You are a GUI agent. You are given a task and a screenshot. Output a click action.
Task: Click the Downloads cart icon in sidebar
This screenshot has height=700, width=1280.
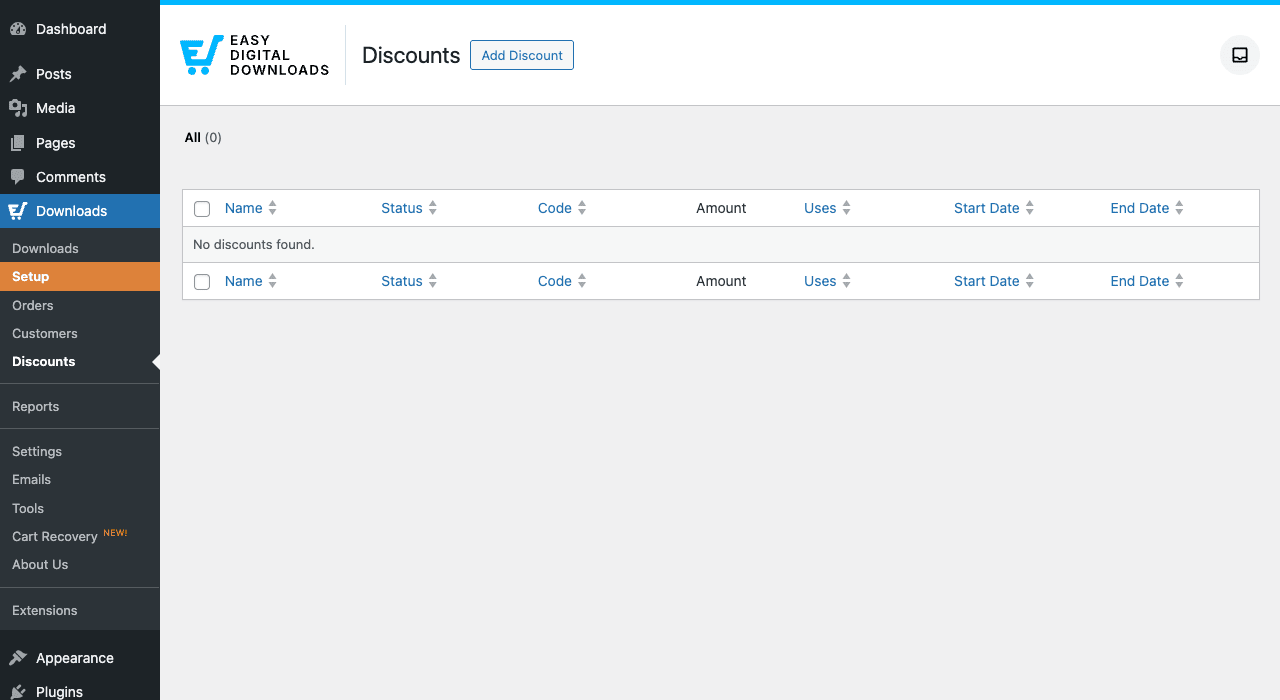point(18,211)
